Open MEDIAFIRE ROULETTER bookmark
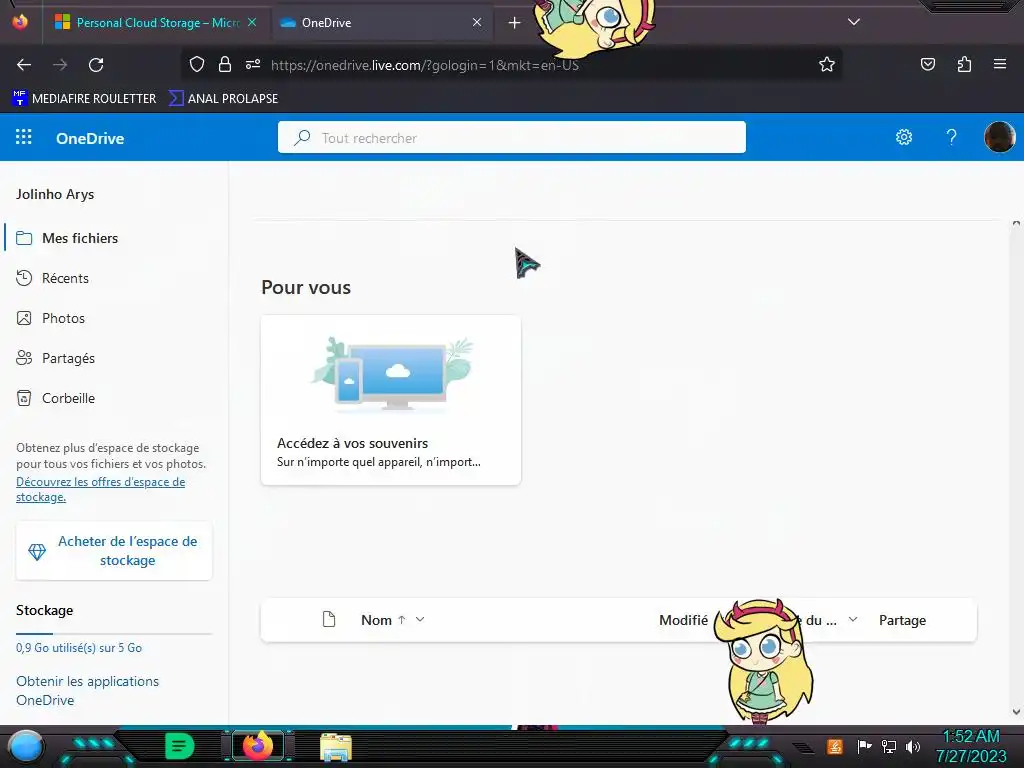Viewport: 1024px width, 768px height. click(x=84, y=99)
